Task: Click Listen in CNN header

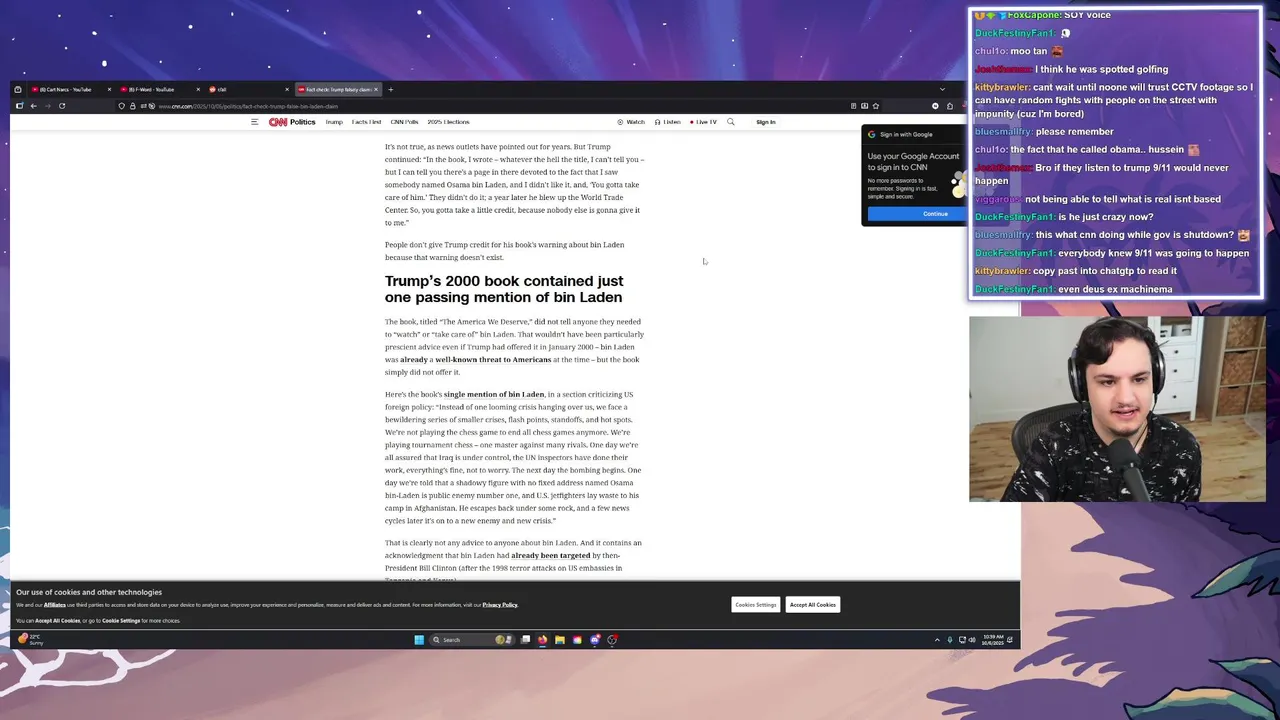Action: [x=668, y=122]
